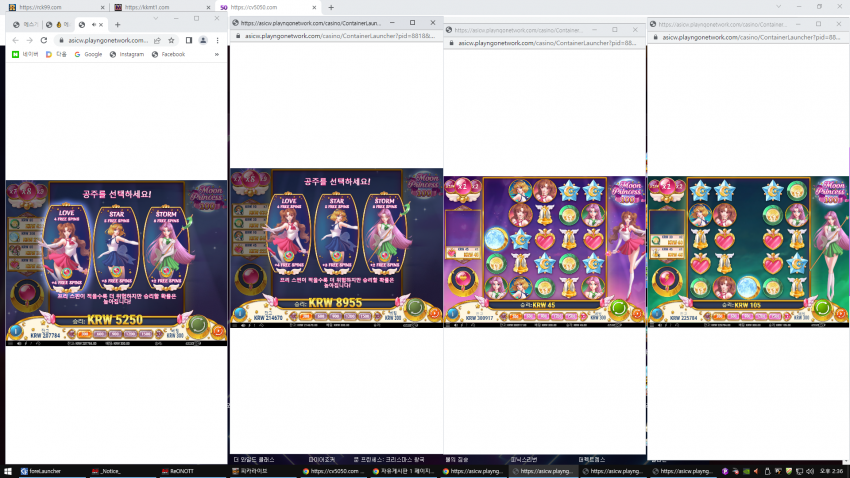Click the green spin button in the leftmost game
Screen dimensions: 850x478
click(x=198, y=325)
